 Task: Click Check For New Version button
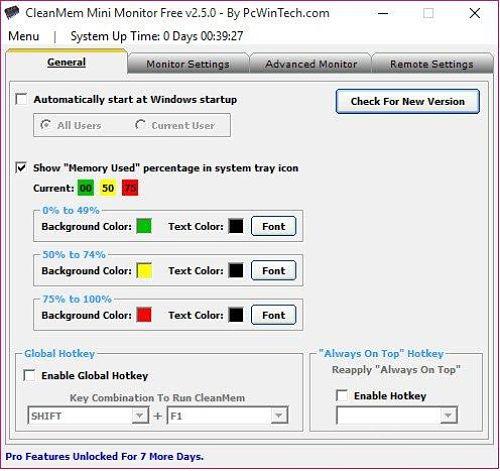click(408, 101)
